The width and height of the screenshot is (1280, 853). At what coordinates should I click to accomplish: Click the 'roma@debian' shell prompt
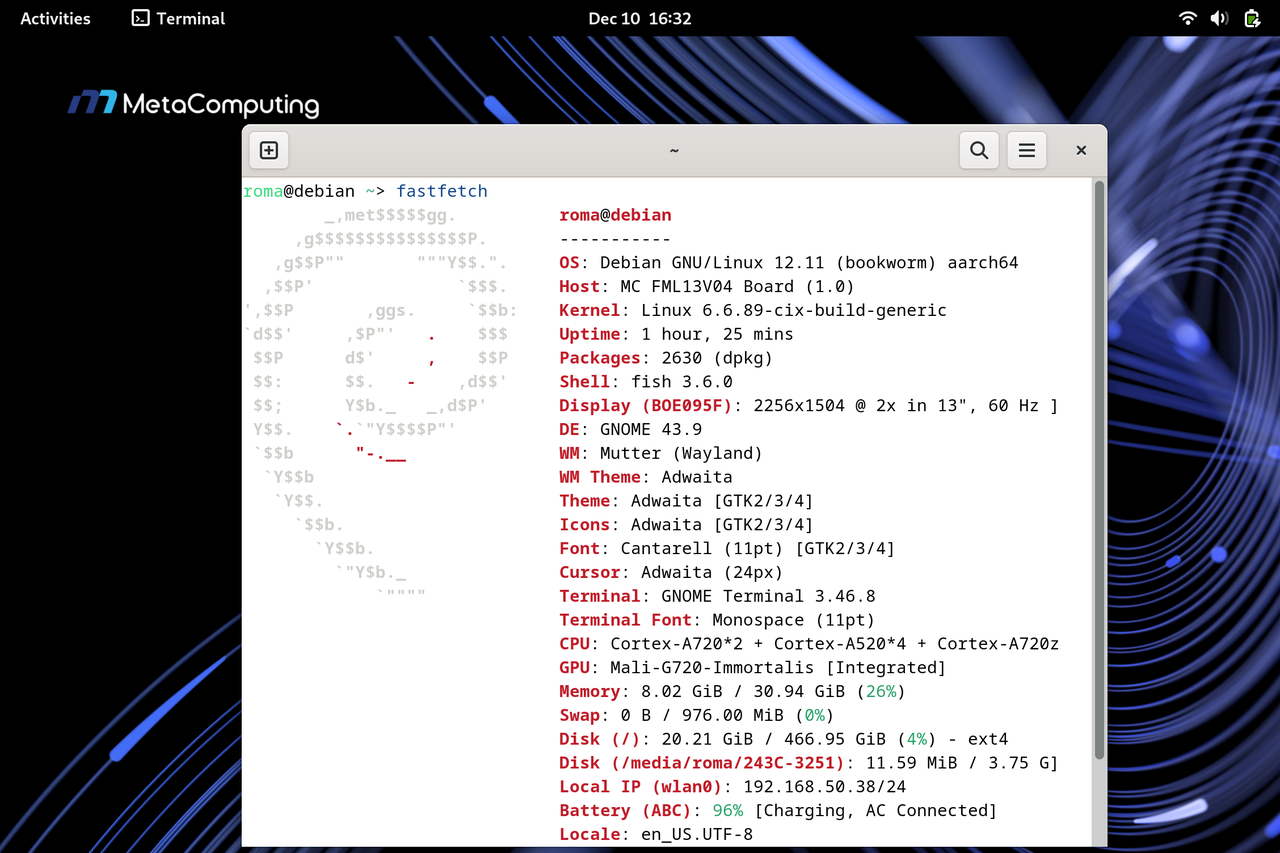click(299, 191)
